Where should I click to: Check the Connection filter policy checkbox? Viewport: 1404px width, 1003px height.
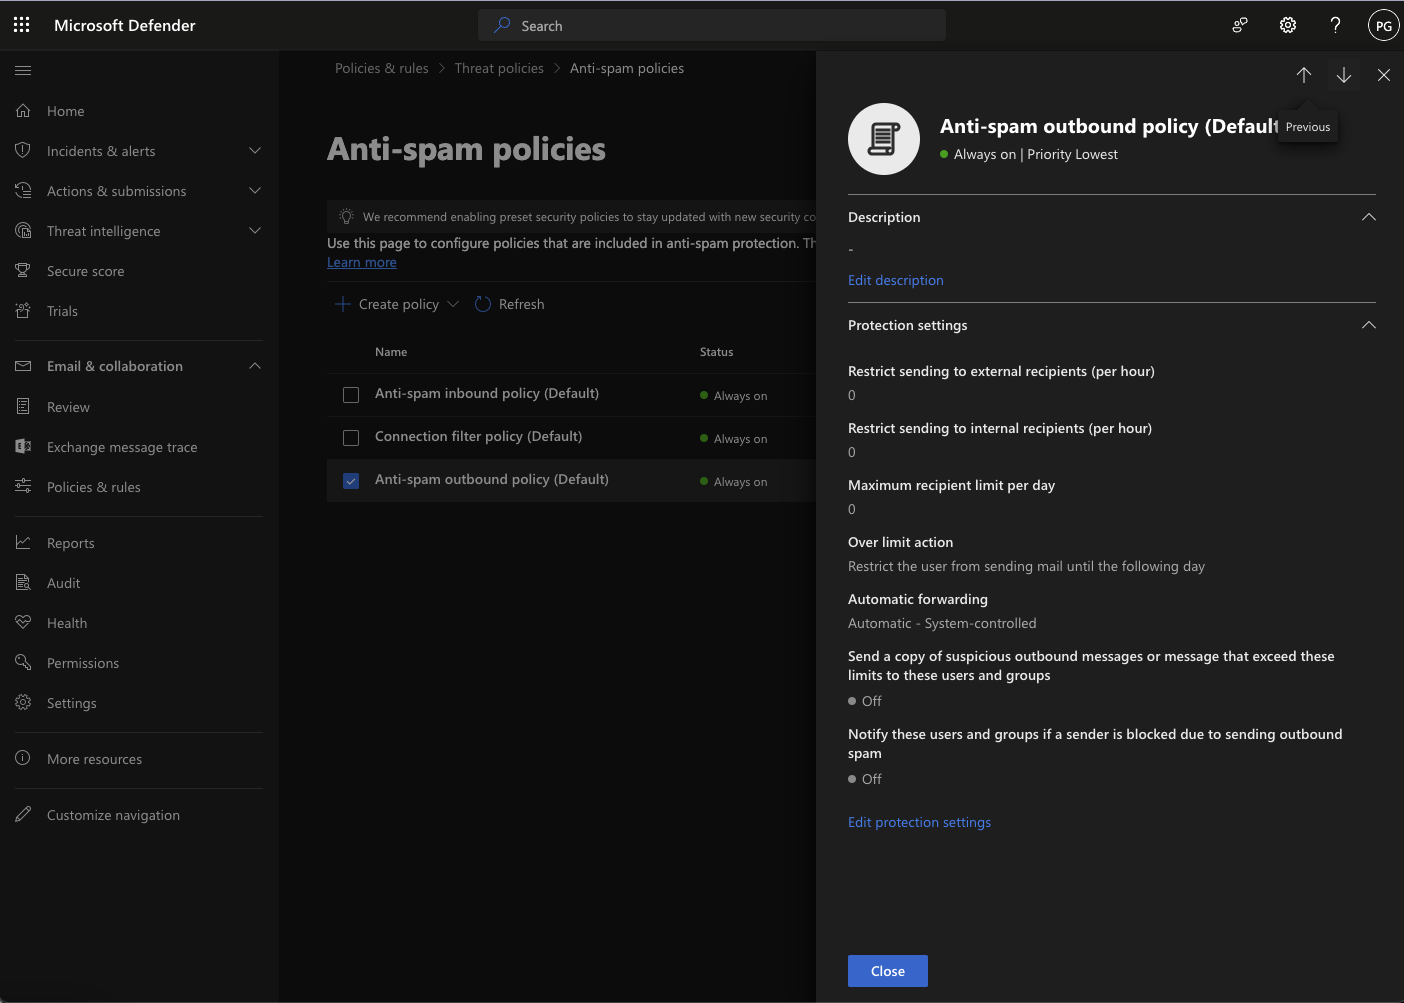click(351, 438)
